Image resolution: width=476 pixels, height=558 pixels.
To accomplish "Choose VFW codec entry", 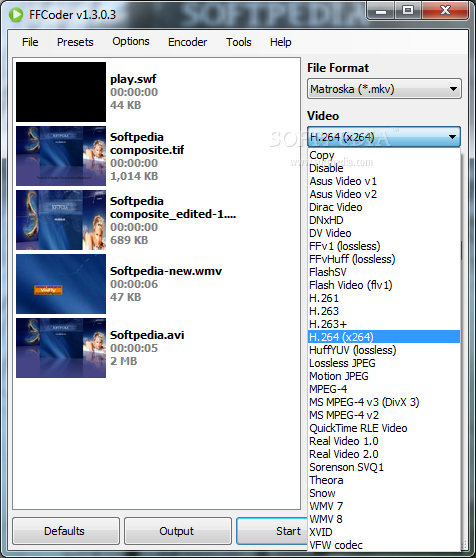I will point(384,545).
